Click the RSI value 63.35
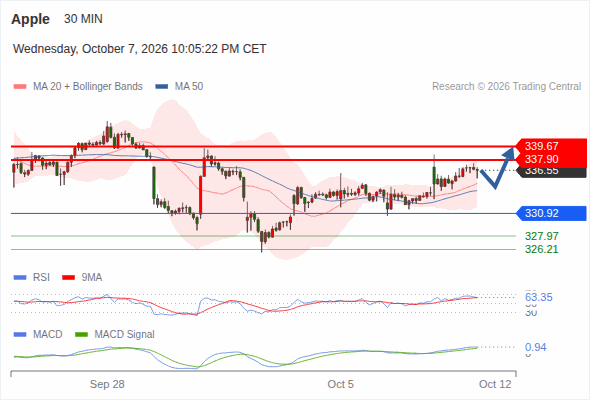The height and width of the screenshot is (400, 590). [x=539, y=297]
